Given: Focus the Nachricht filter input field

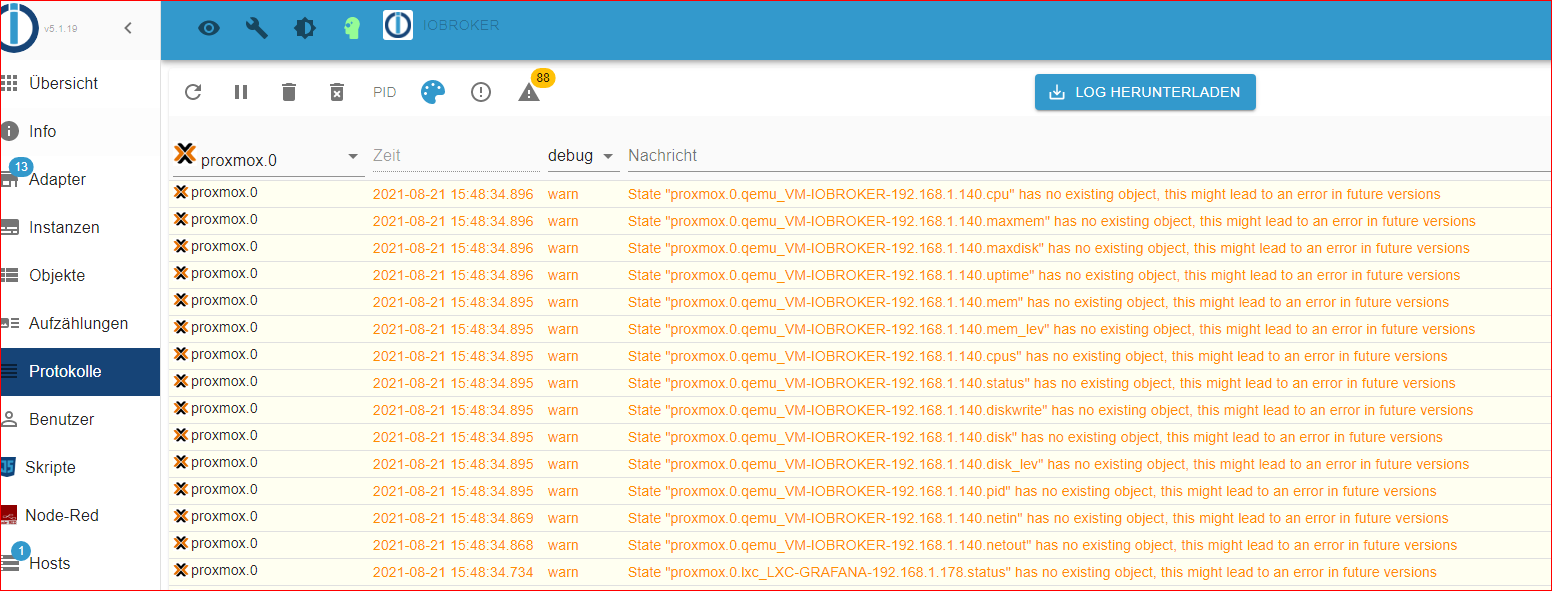Looking at the screenshot, I should tap(1089, 156).
